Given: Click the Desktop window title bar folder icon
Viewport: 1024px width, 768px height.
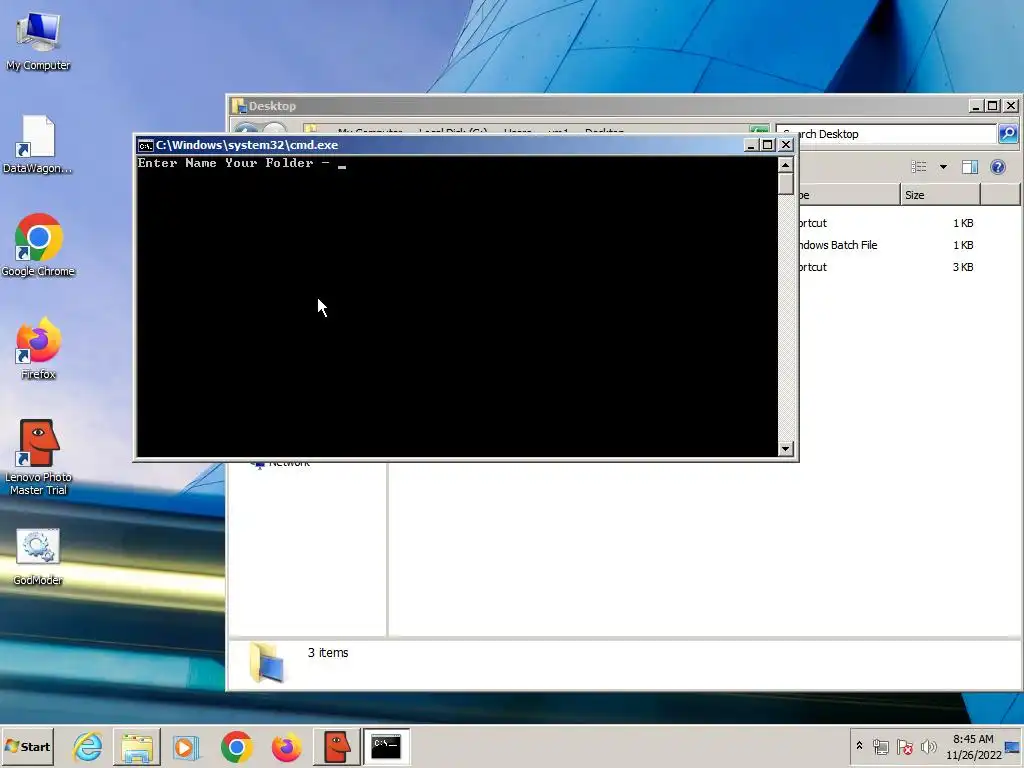Looking at the screenshot, I should 239,106.
